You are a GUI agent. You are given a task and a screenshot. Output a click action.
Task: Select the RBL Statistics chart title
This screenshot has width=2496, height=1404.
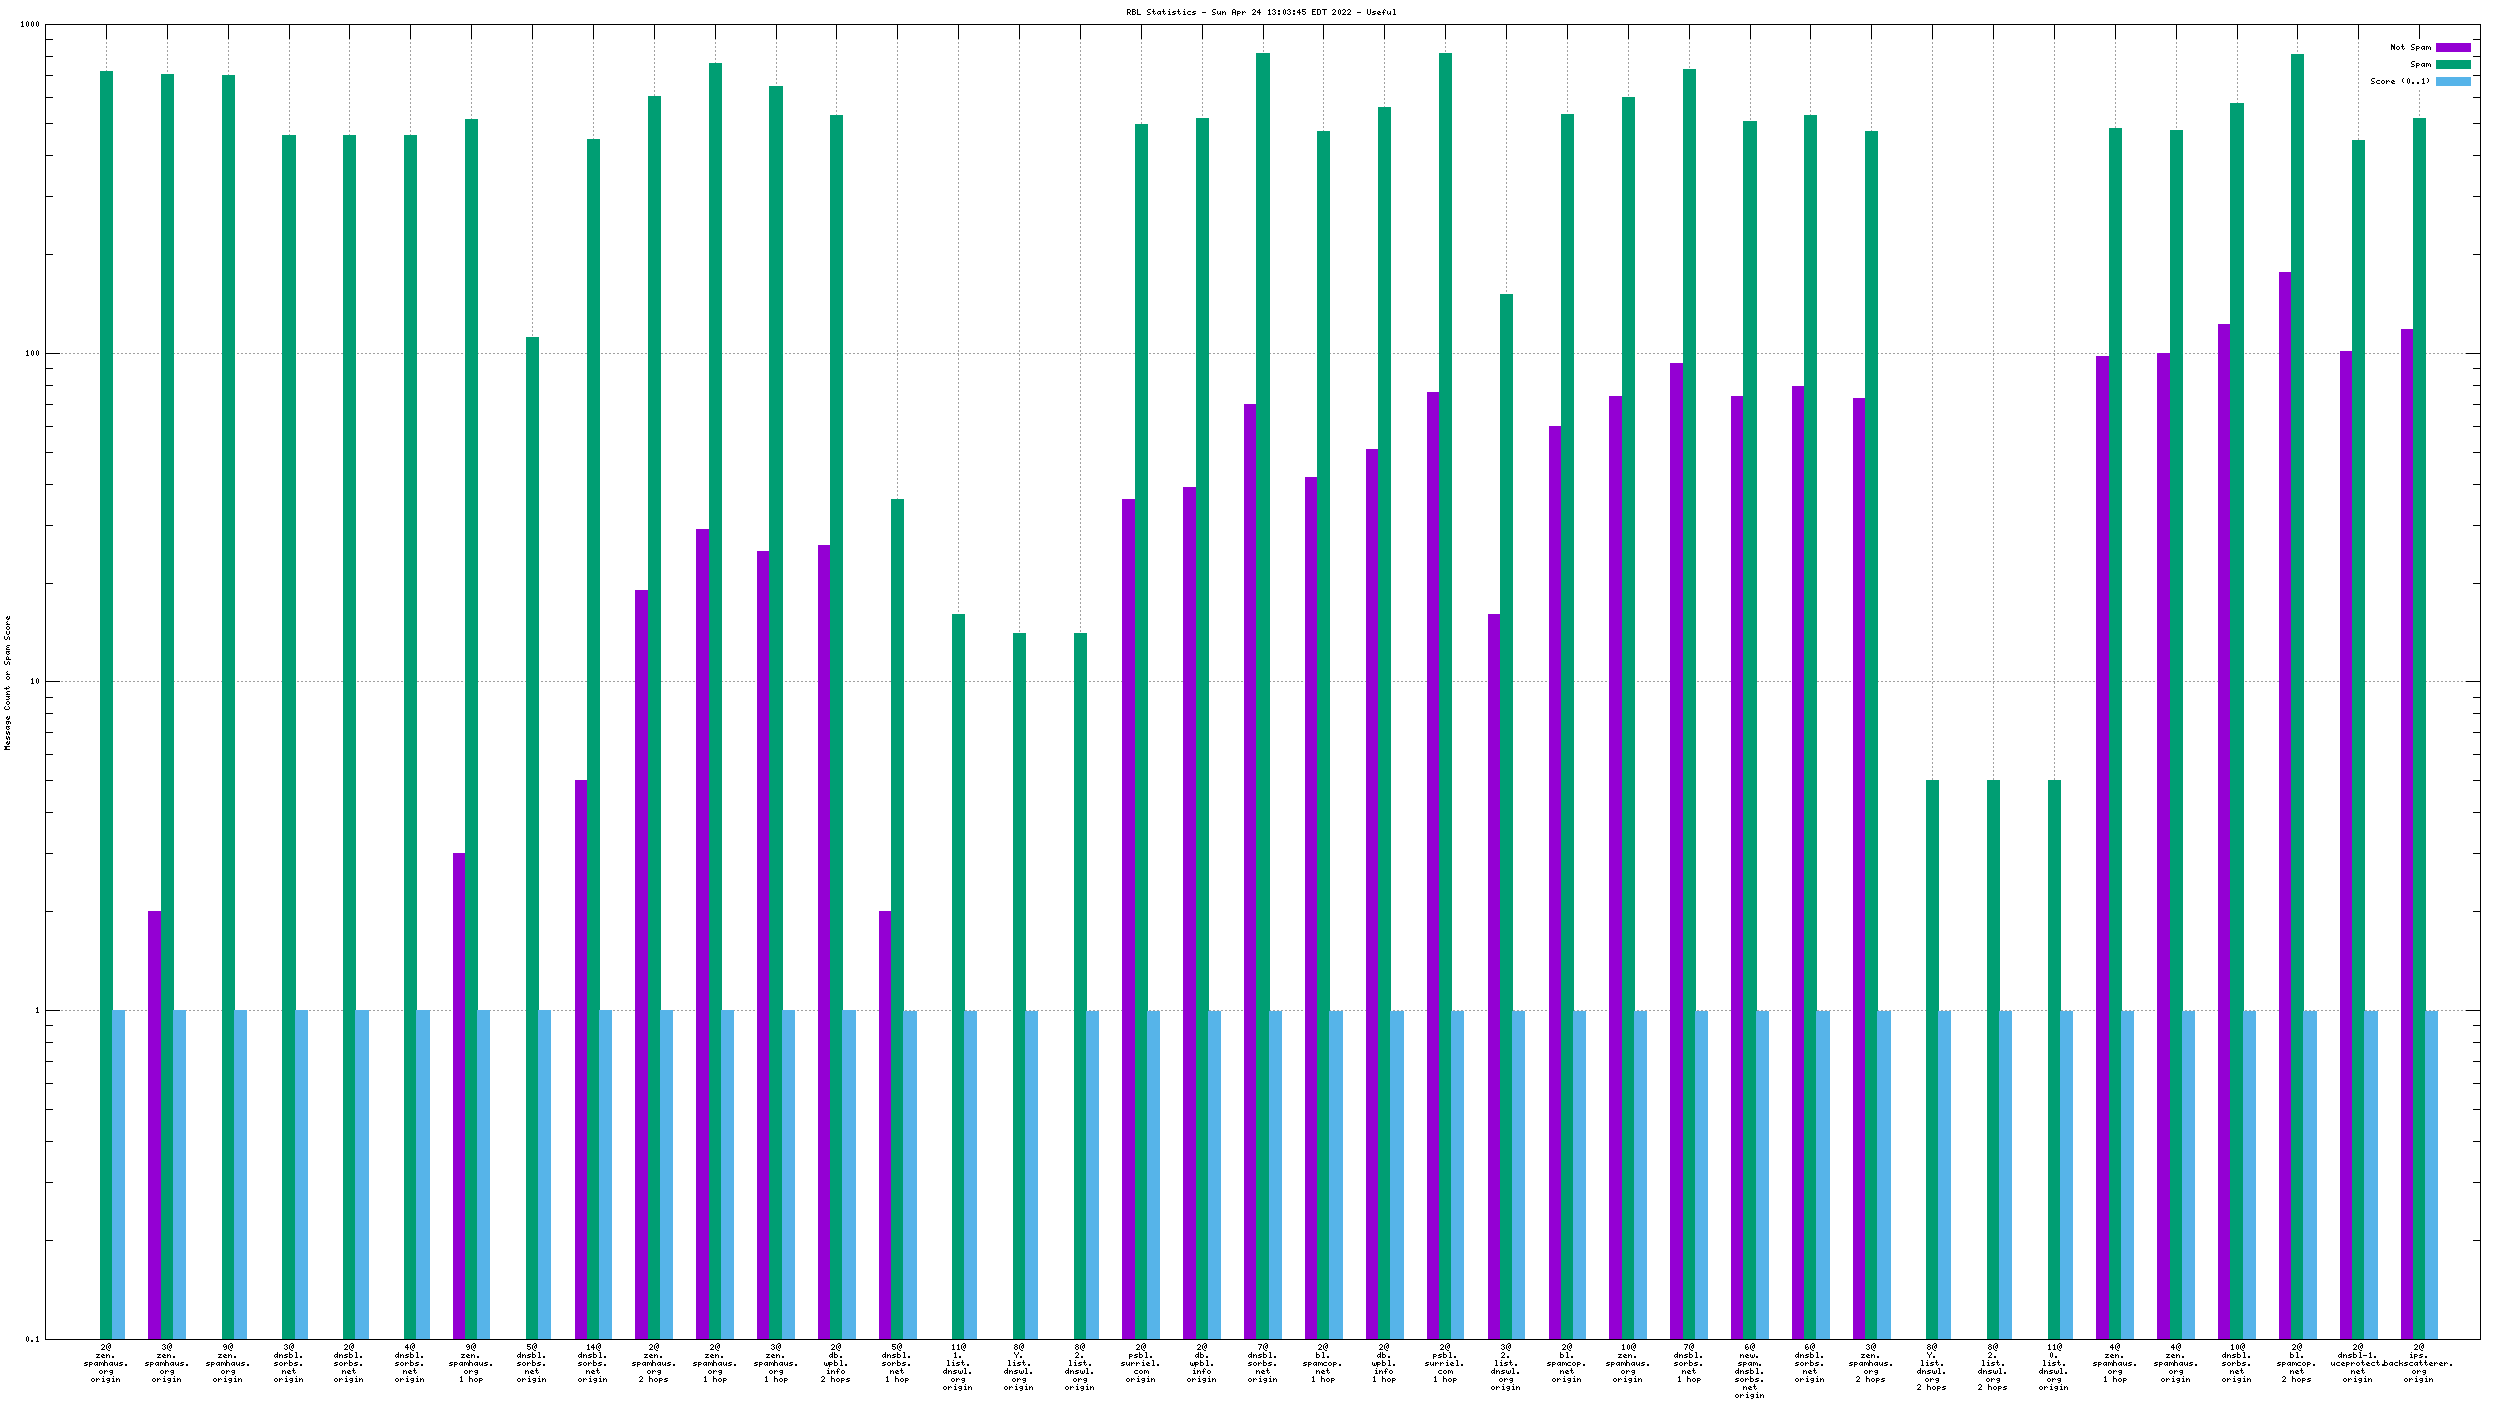click(1260, 12)
